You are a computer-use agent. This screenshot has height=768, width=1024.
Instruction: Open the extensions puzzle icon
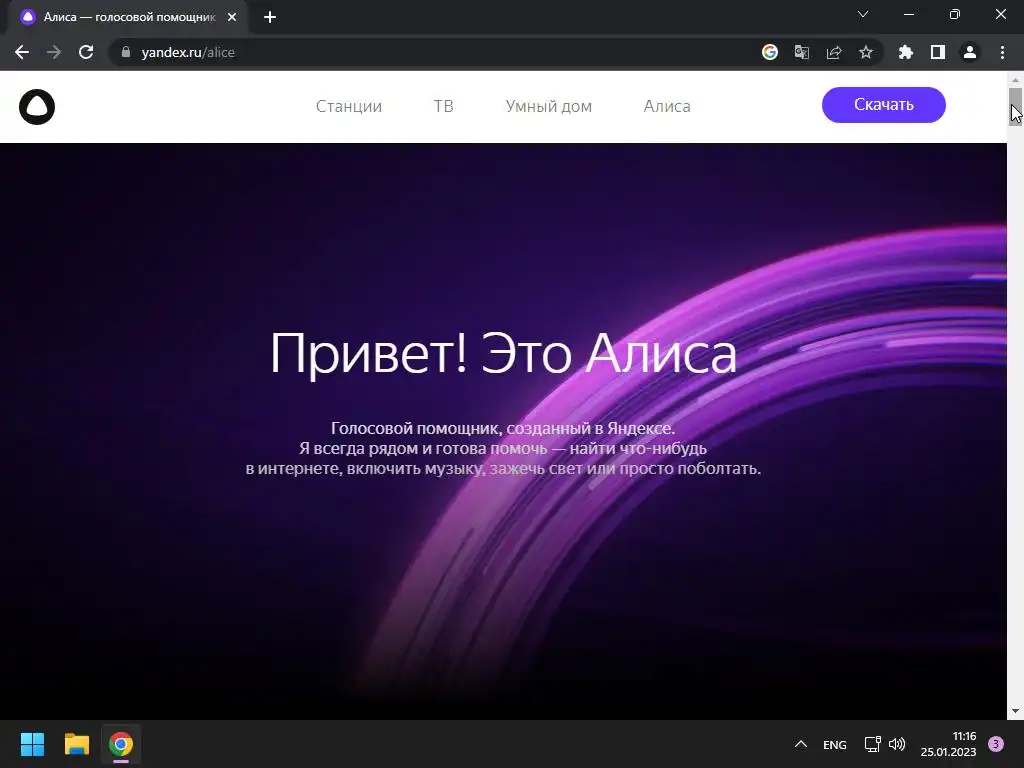pos(906,52)
